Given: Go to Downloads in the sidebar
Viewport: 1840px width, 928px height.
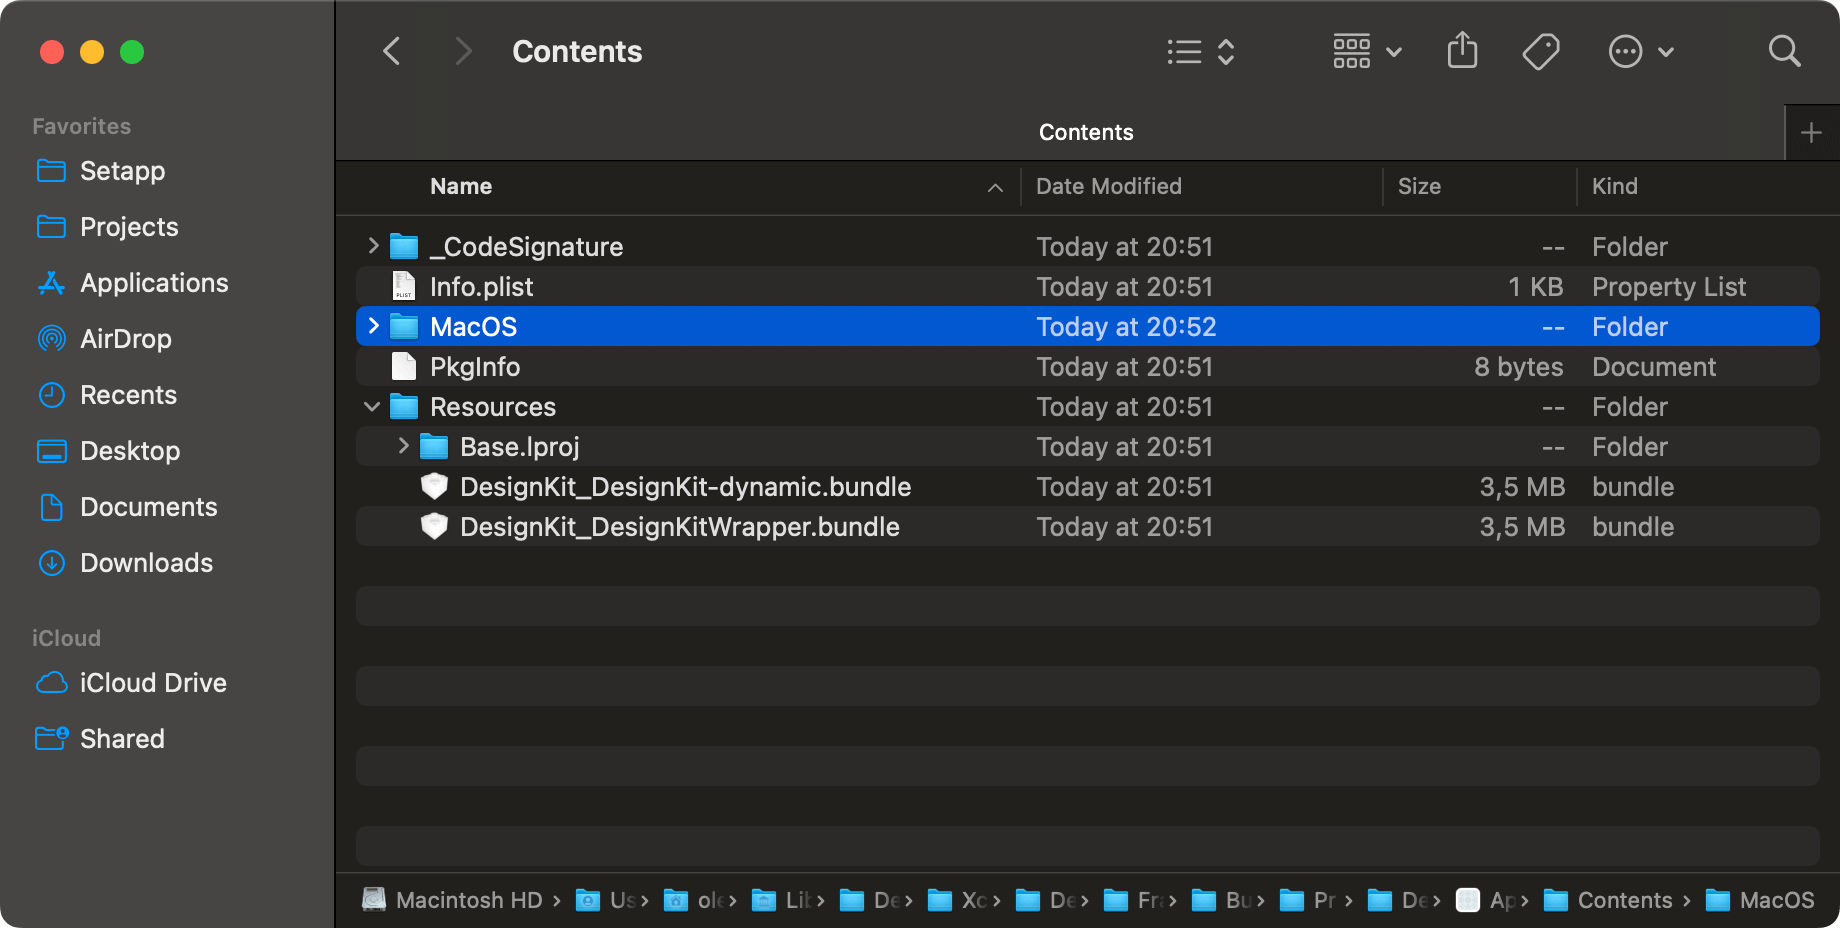Looking at the screenshot, I should [146, 563].
